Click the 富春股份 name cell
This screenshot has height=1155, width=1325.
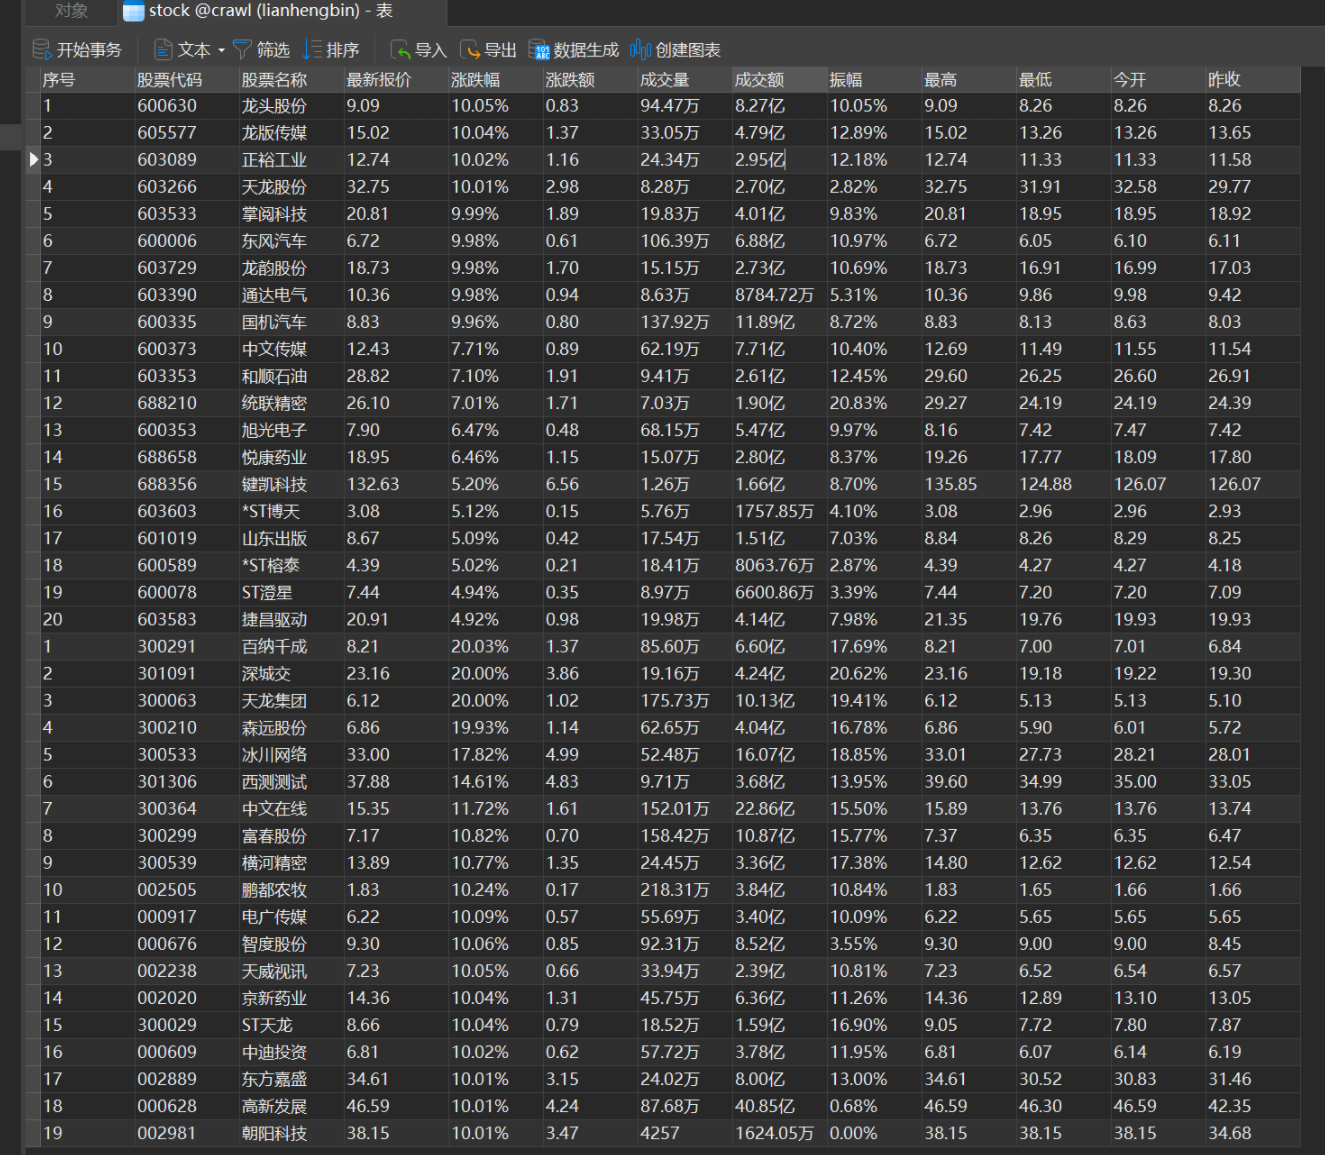(291, 834)
